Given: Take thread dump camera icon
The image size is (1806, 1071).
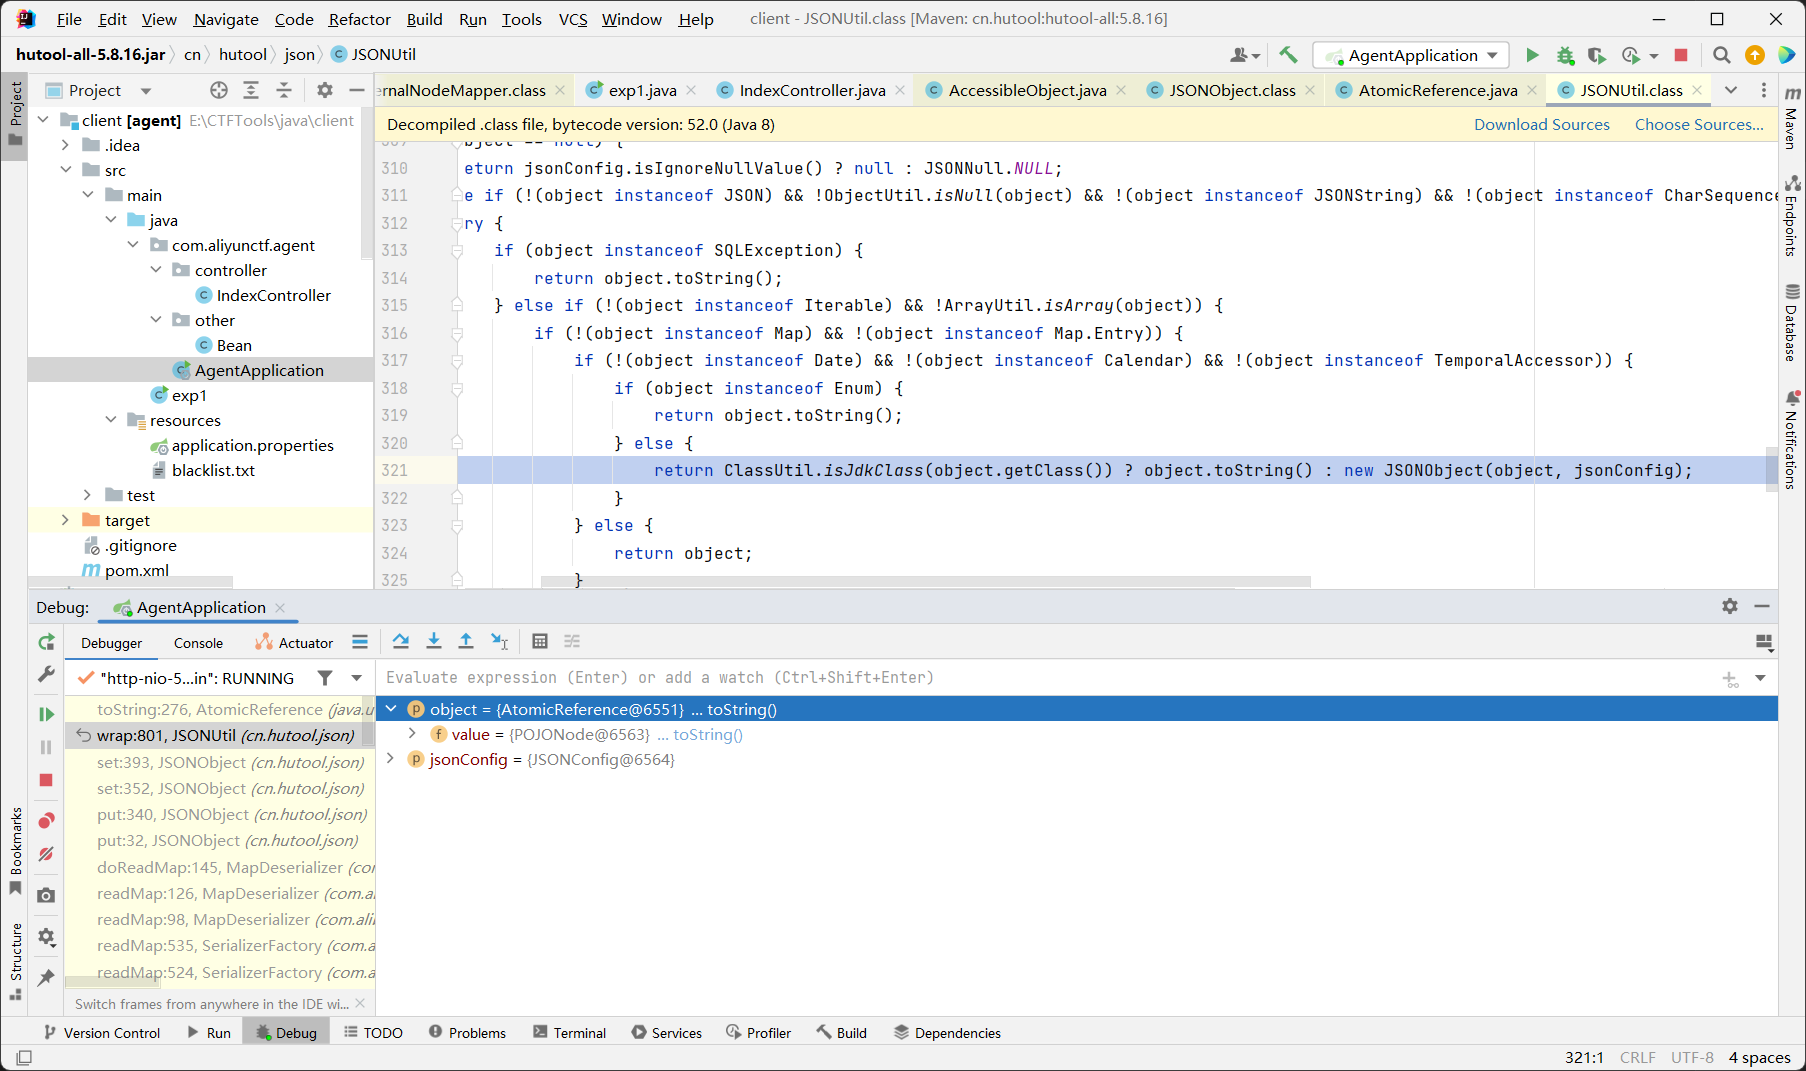Looking at the screenshot, I should click(46, 895).
